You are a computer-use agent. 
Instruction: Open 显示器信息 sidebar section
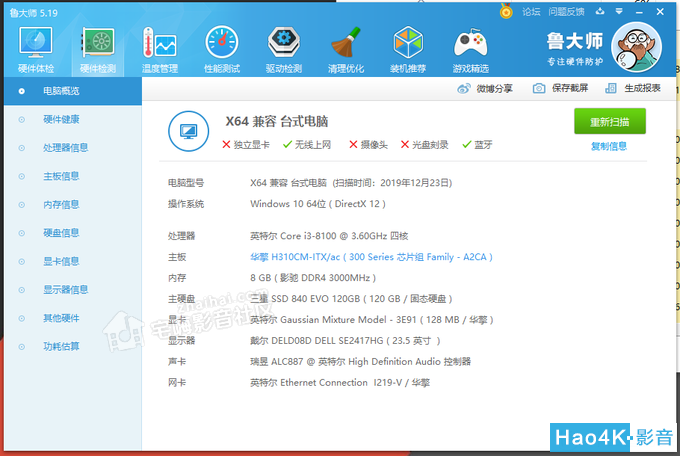pyautogui.click(x=73, y=290)
